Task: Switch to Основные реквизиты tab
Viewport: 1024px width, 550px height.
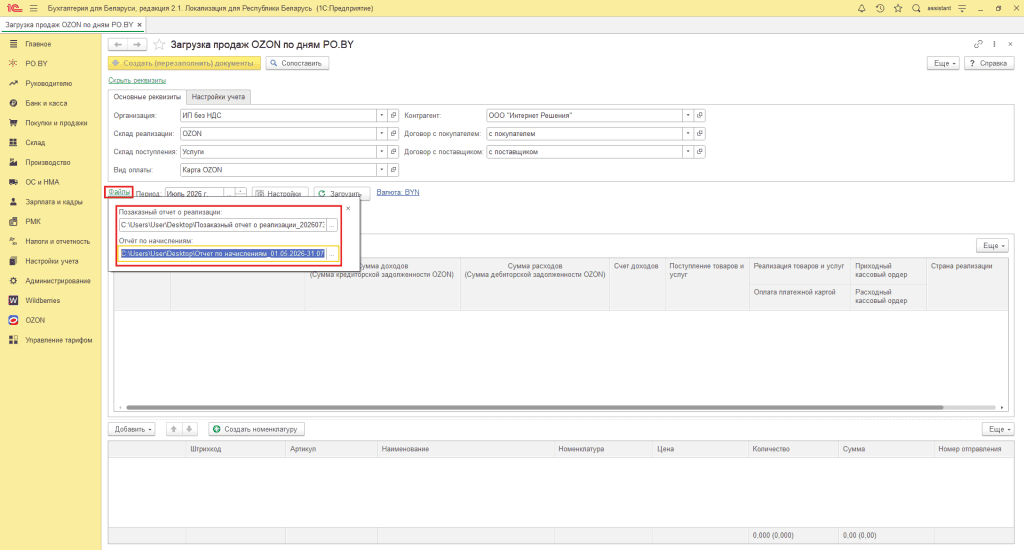Action: click(147, 97)
